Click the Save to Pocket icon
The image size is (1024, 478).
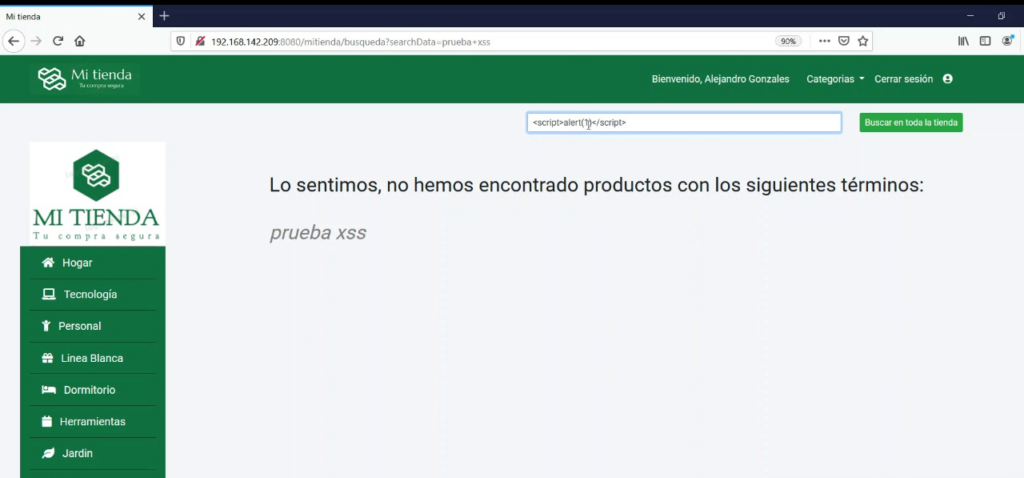click(x=844, y=41)
